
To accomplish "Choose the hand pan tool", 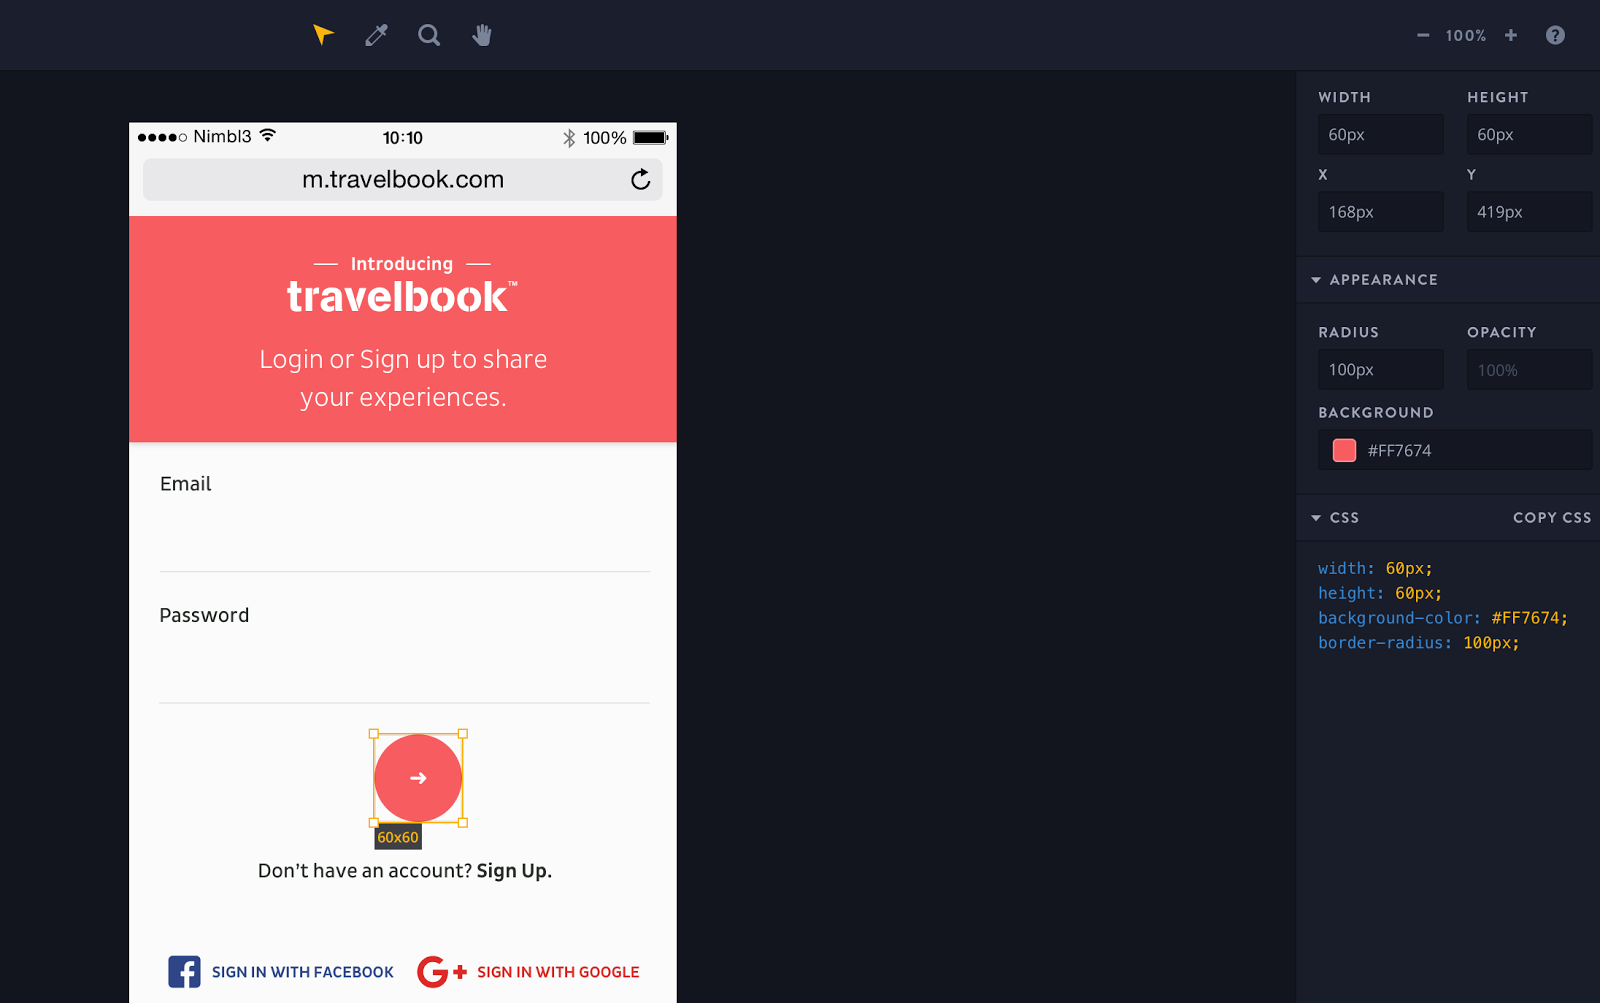I will tap(482, 35).
